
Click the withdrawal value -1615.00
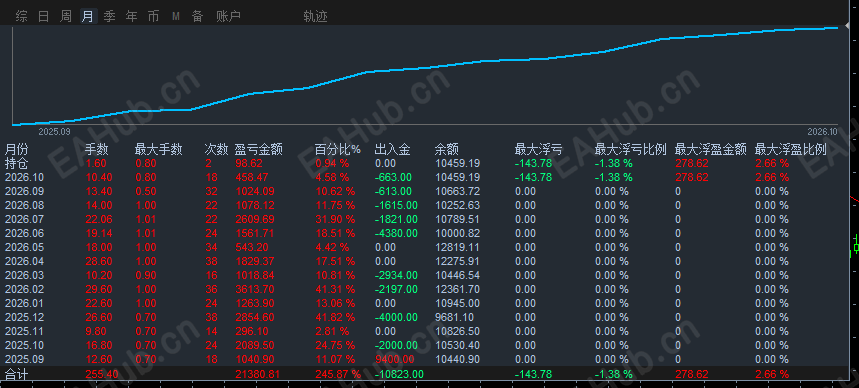click(x=396, y=205)
